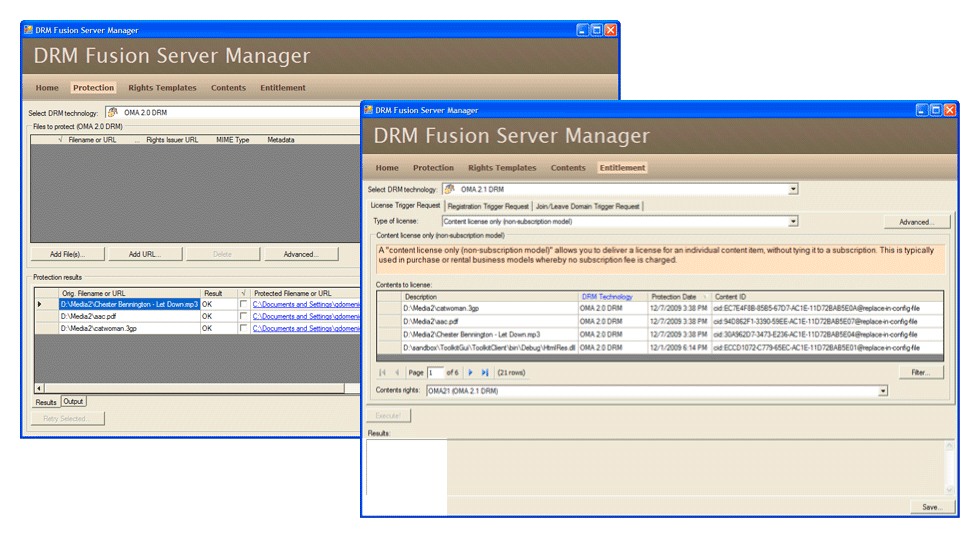
Task: Click Advanced... button in front window
Action: coord(916,222)
